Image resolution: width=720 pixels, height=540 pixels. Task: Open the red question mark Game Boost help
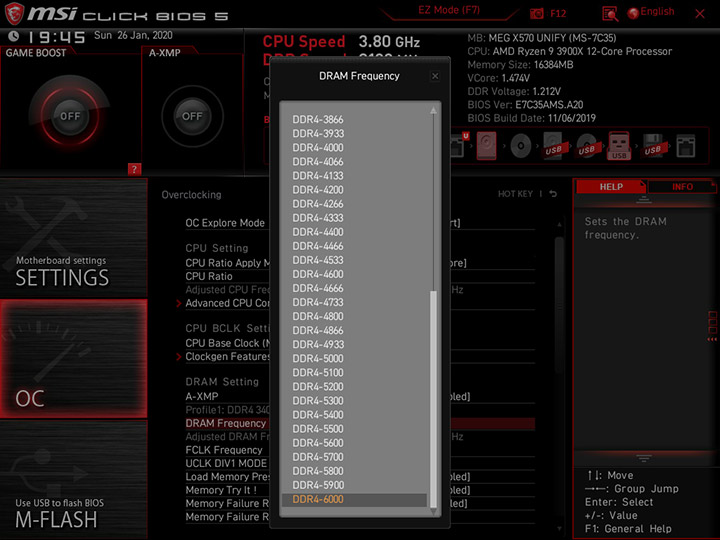tap(134, 169)
